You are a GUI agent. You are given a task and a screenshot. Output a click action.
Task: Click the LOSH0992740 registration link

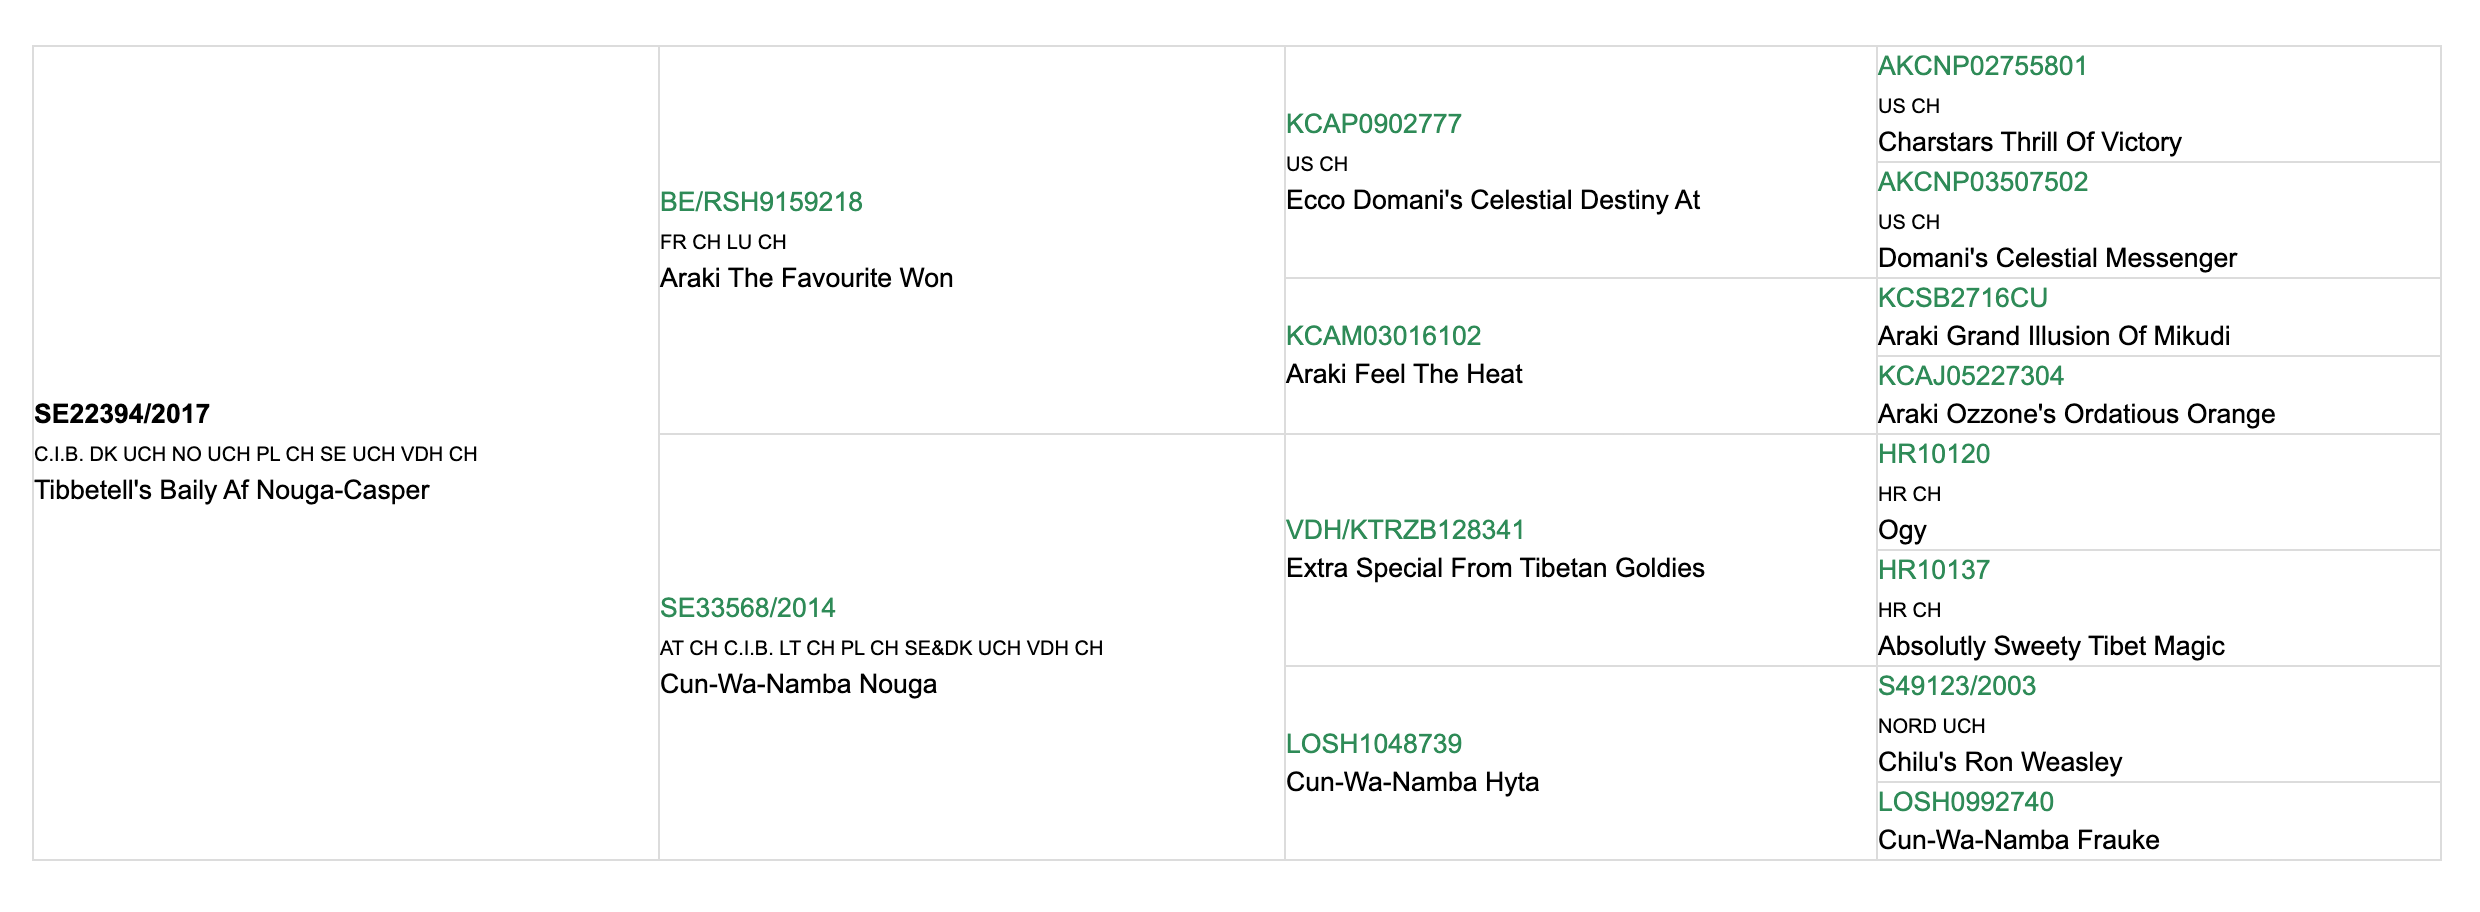pyautogui.click(x=1965, y=802)
